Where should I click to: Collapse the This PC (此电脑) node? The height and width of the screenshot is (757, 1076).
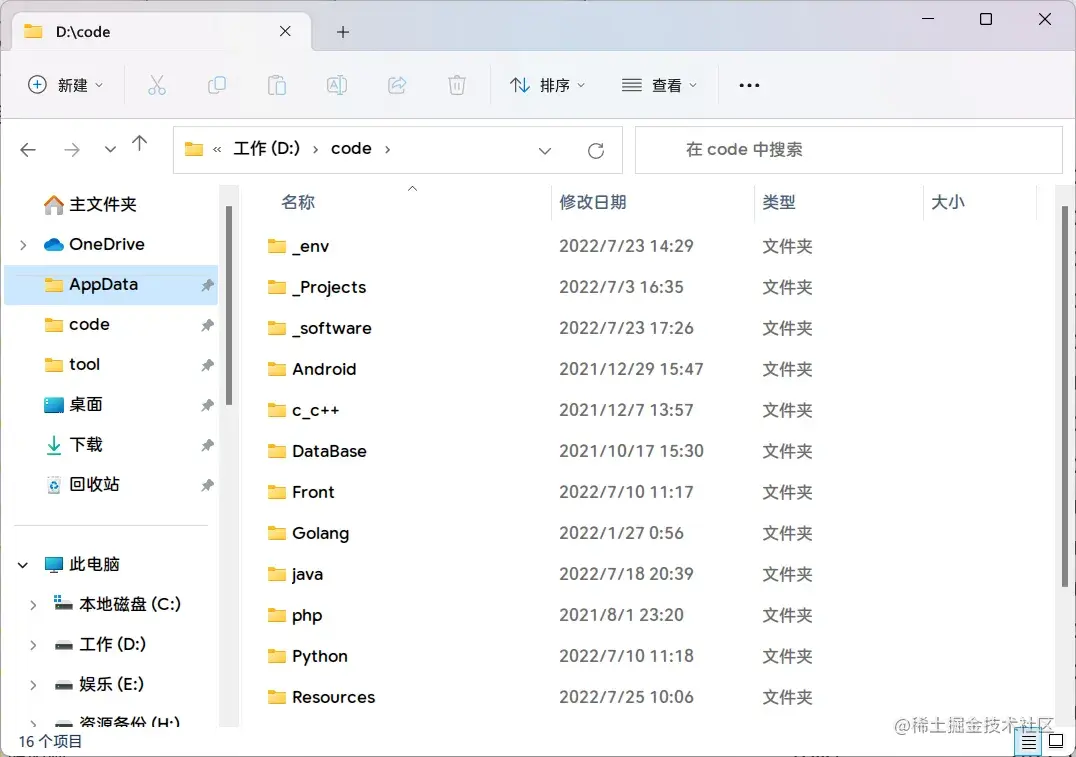[23, 565]
